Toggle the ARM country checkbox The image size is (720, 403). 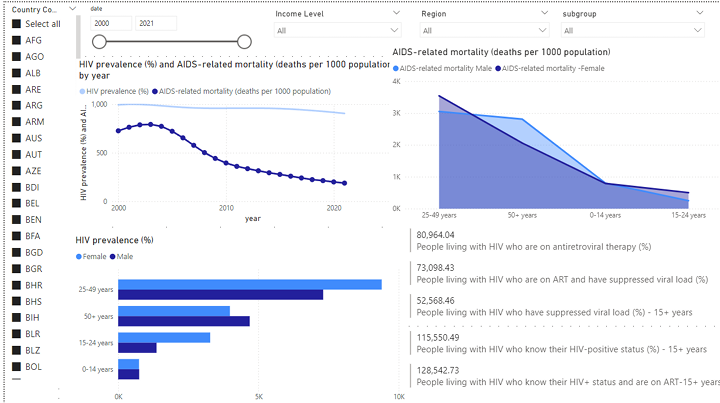coord(17,122)
